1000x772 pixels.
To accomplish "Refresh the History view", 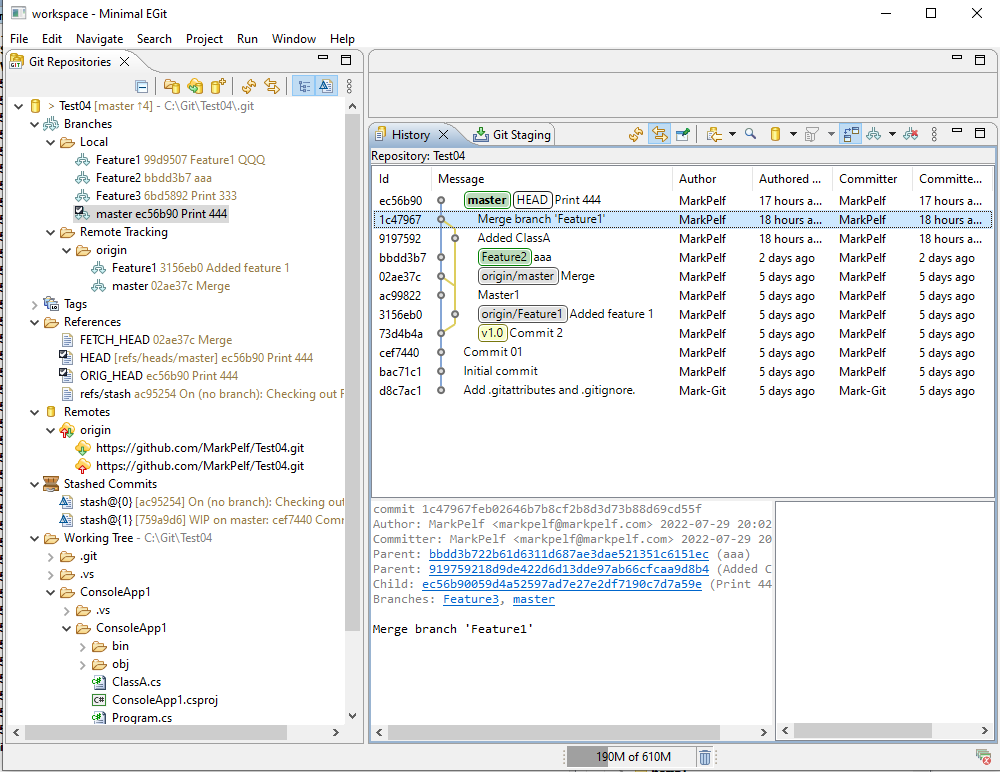I will (635, 134).
